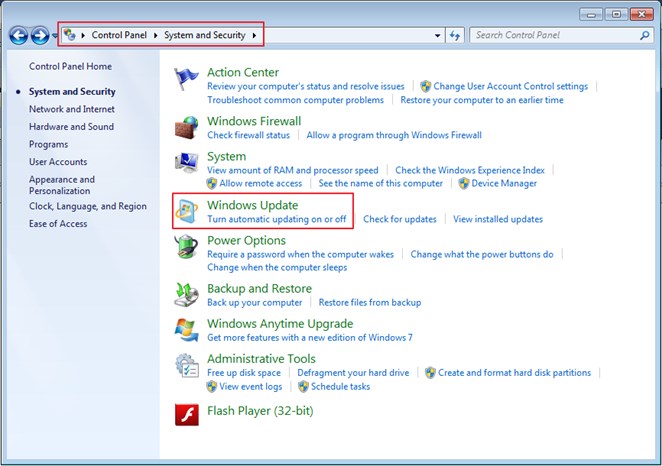Viewport: 662px width, 466px height.
Task: Open Programs category in sidebar
Action: (x=49, y=144)
